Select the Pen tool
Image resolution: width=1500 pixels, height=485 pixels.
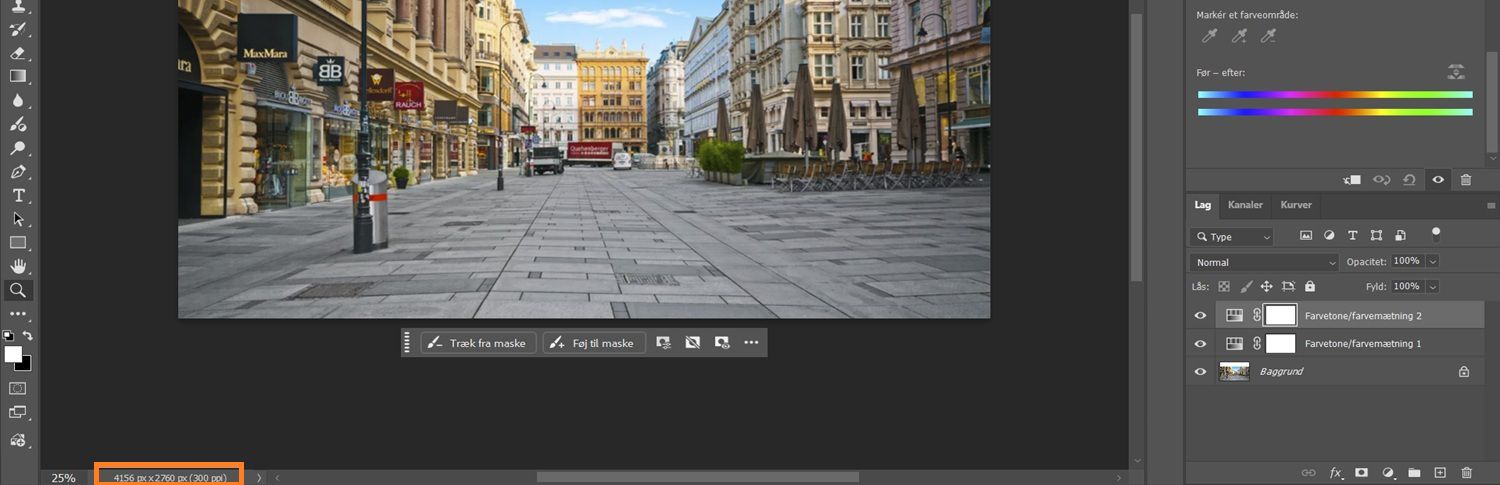coord(18,172)
